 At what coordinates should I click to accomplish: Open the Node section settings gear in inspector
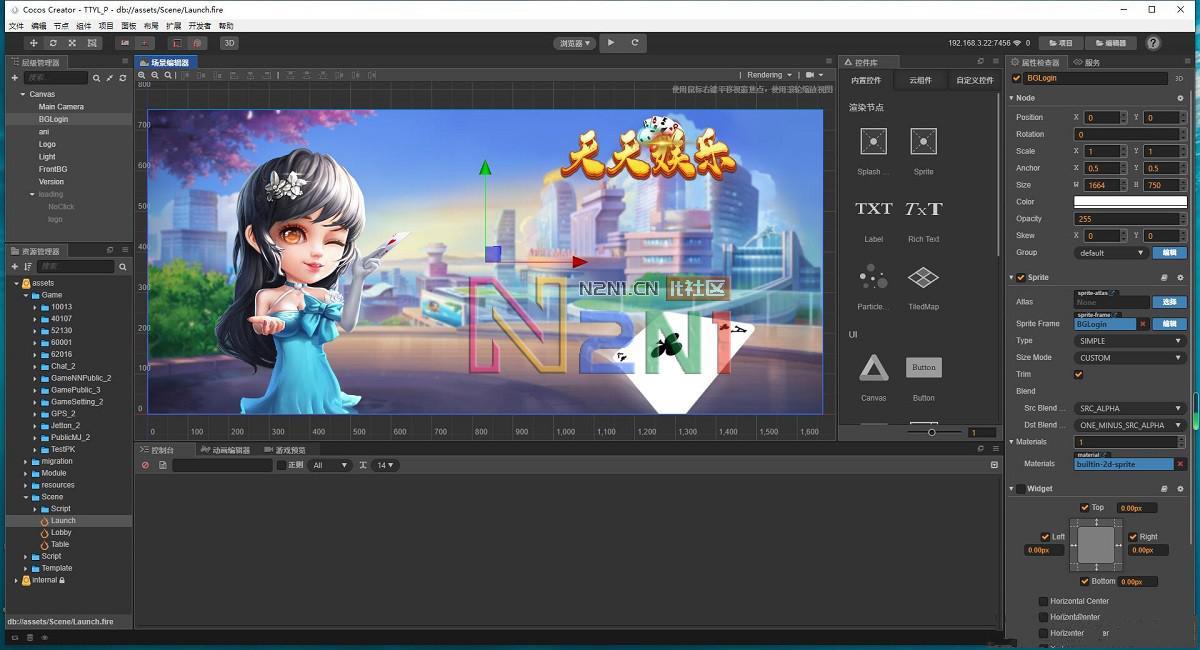pyautogui.click(x=1180, y=97)
